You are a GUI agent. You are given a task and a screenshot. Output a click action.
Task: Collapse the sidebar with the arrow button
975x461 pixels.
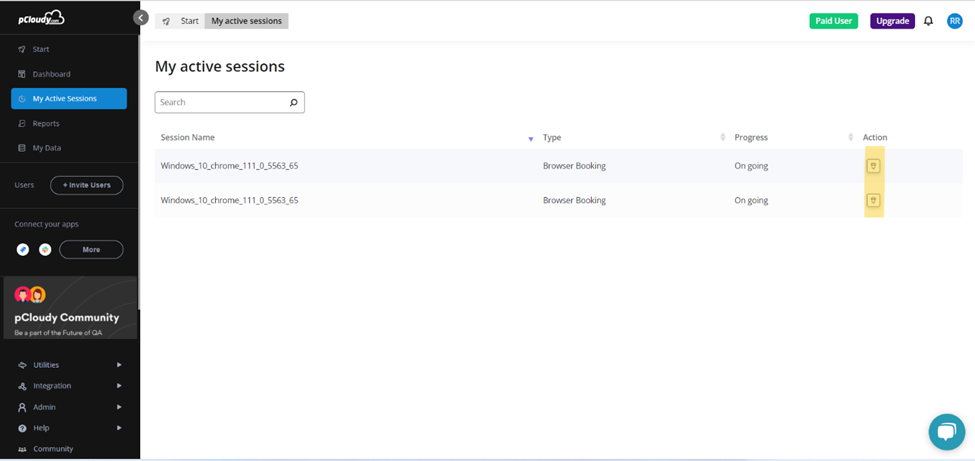click(x=141, y=18)
